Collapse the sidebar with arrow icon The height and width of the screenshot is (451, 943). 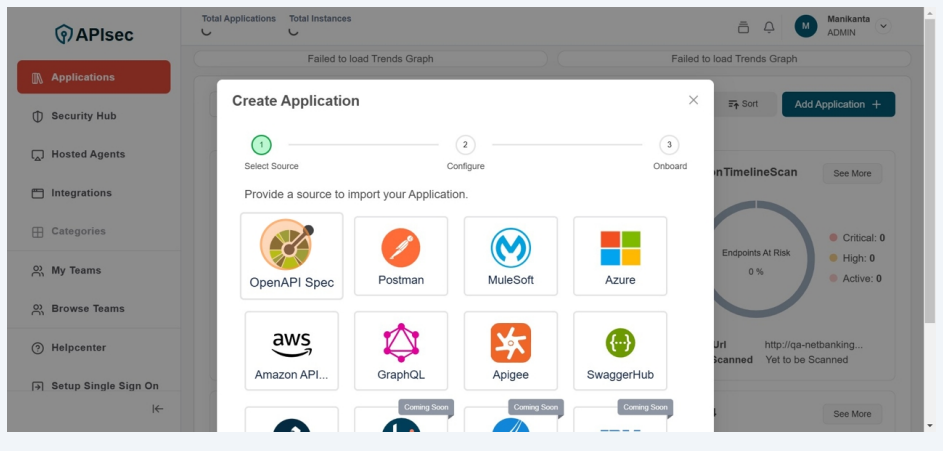pos(158,409)
